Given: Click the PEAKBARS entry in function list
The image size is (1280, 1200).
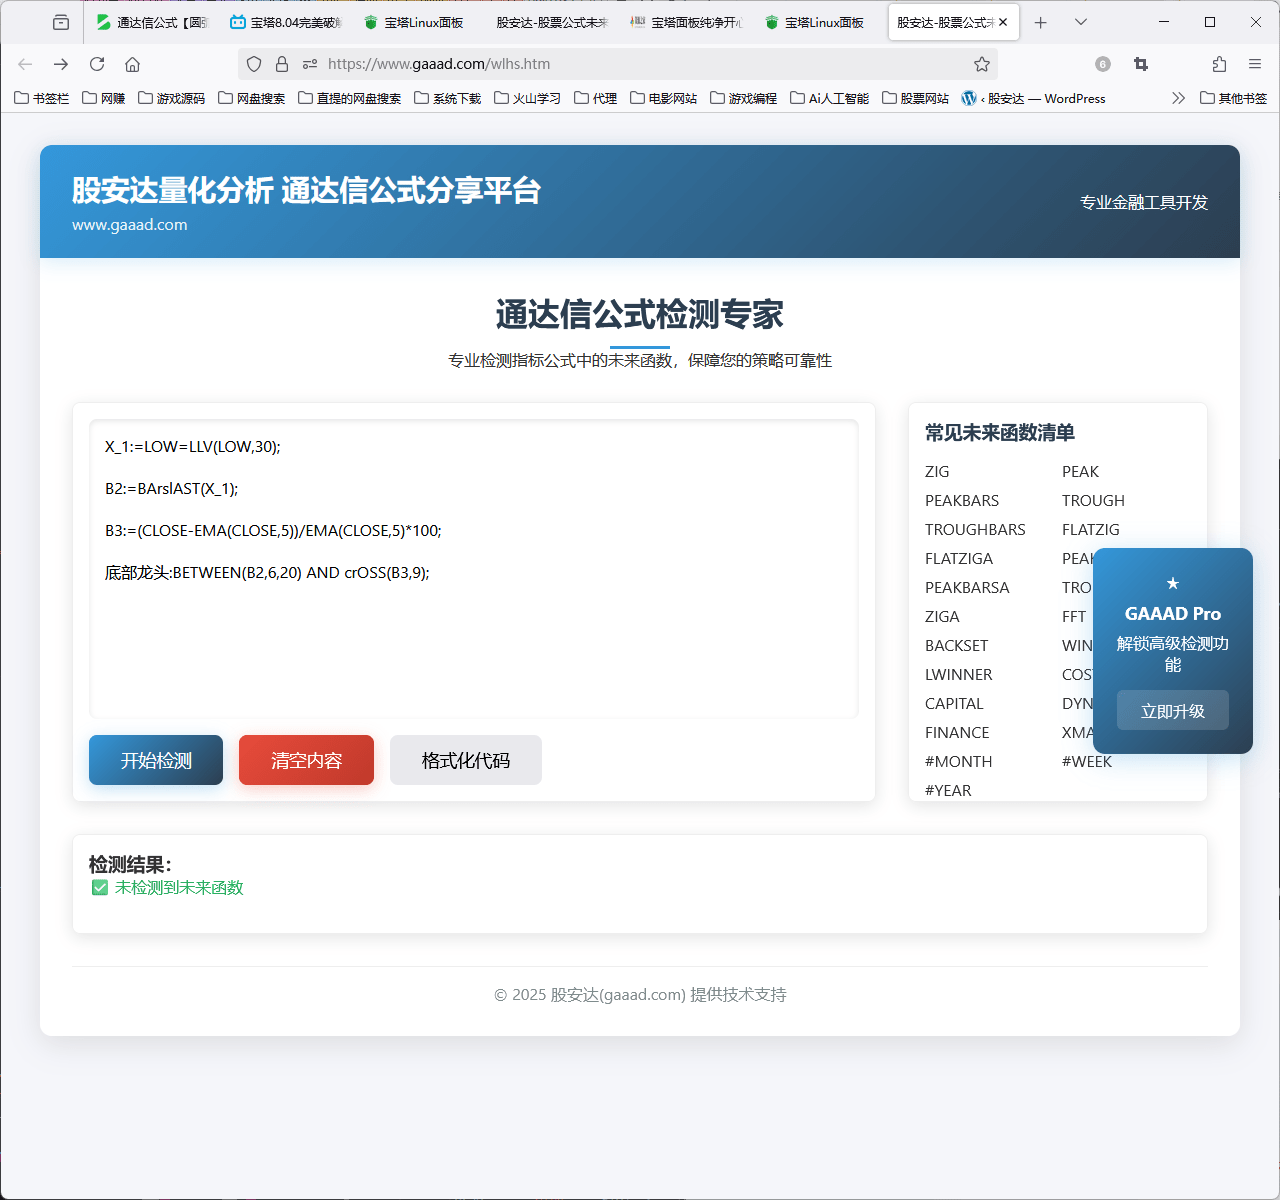Looking at the screenshot, I should (962, 500).
